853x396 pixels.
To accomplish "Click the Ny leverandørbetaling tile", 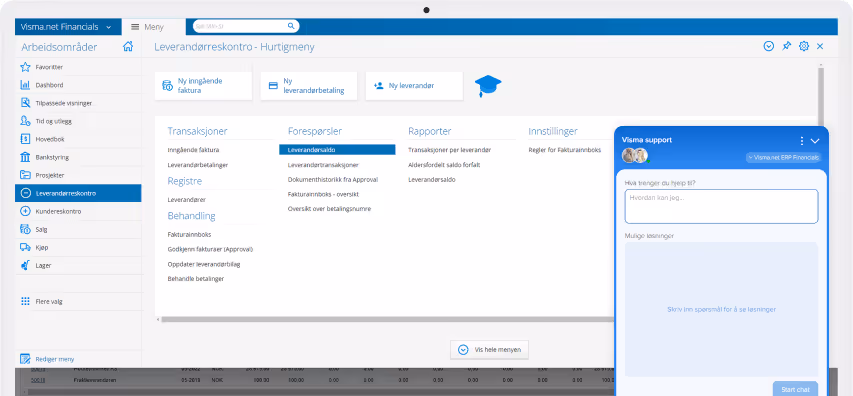I will pos(308,86).
